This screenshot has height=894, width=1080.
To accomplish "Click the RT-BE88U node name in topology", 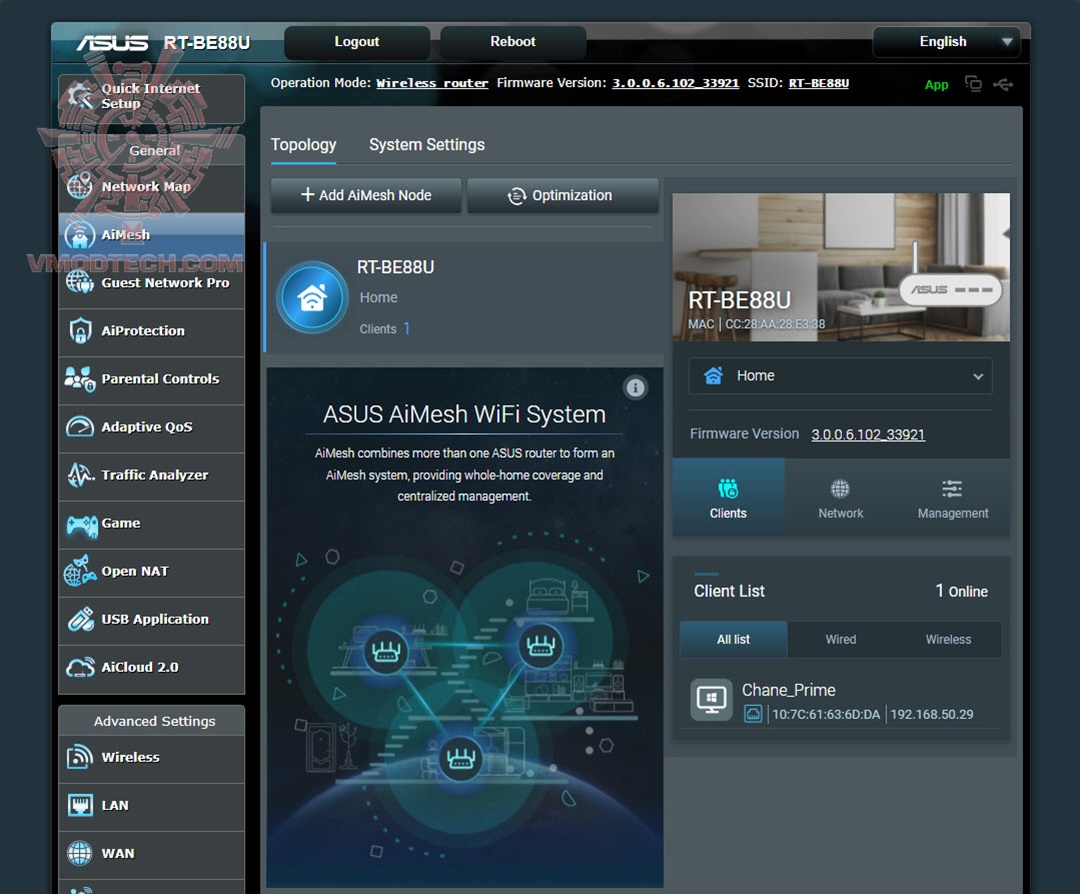I will coord(395,267).
